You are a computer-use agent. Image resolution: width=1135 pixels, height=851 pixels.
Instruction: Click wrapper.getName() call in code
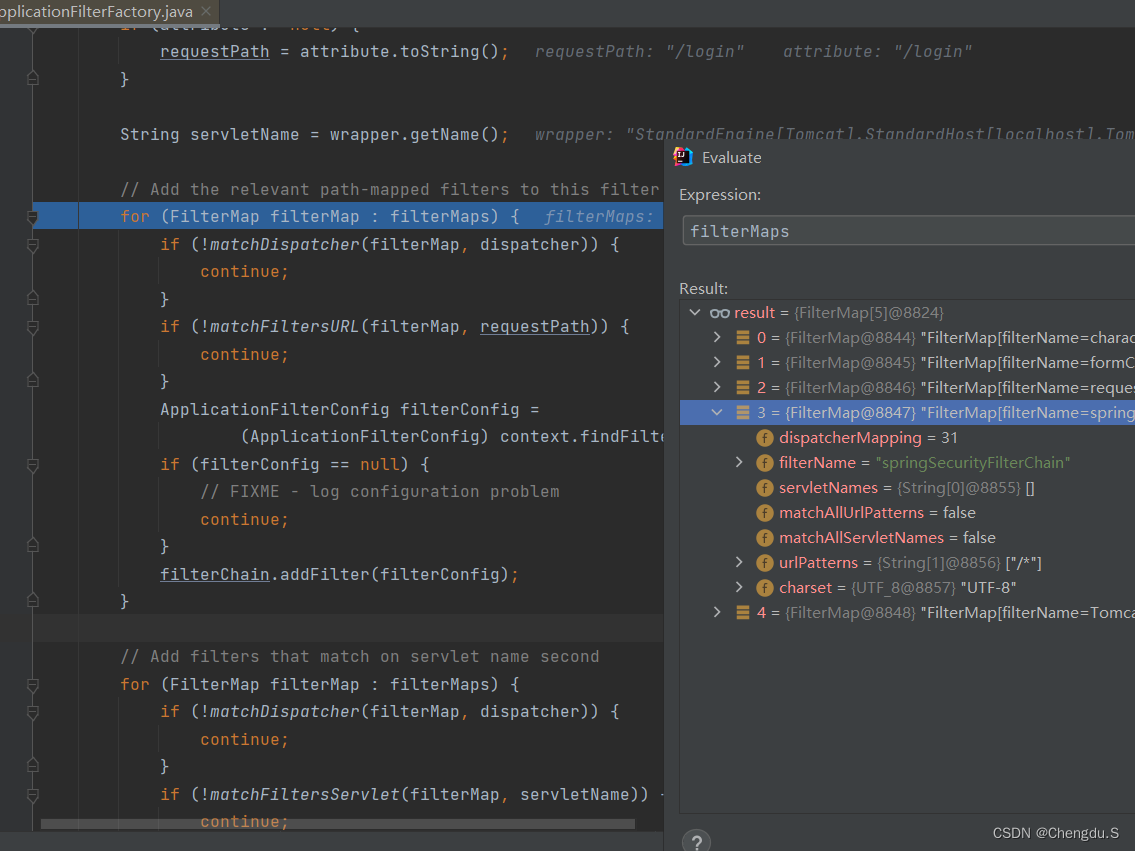[x=414, y=134]
